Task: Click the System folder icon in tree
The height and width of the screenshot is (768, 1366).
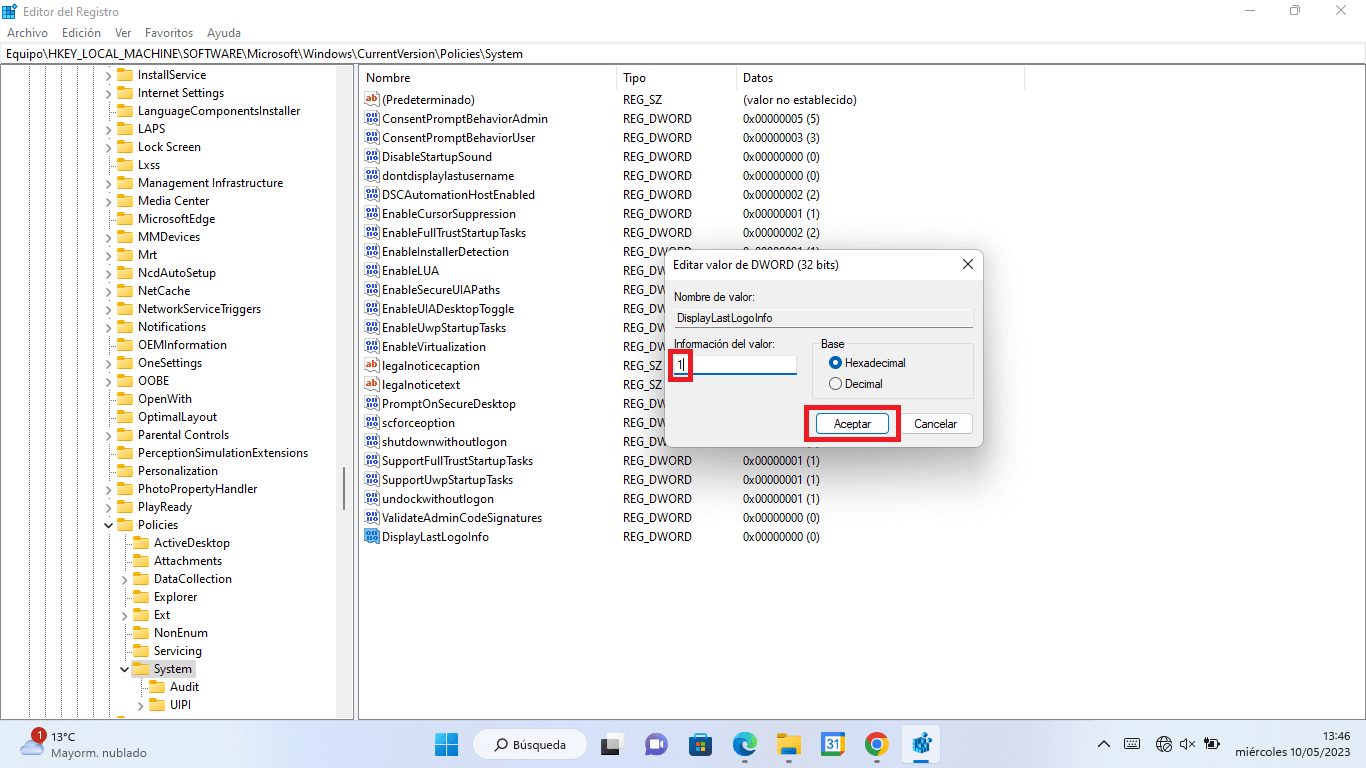Action: coord(141,669)
